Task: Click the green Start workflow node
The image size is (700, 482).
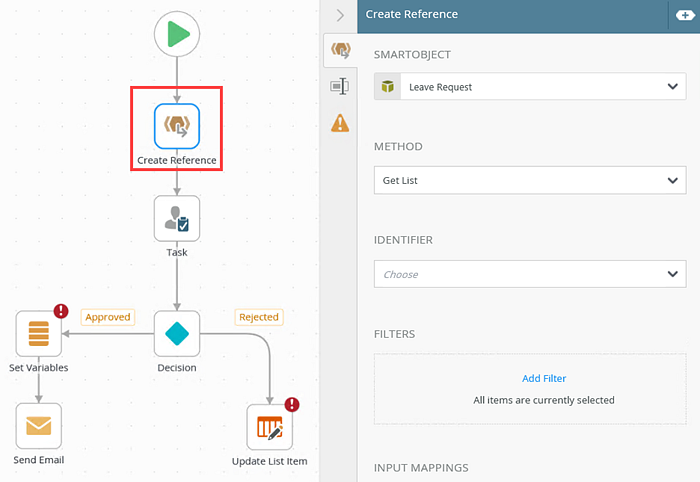Action: click(x=177, y=34)
